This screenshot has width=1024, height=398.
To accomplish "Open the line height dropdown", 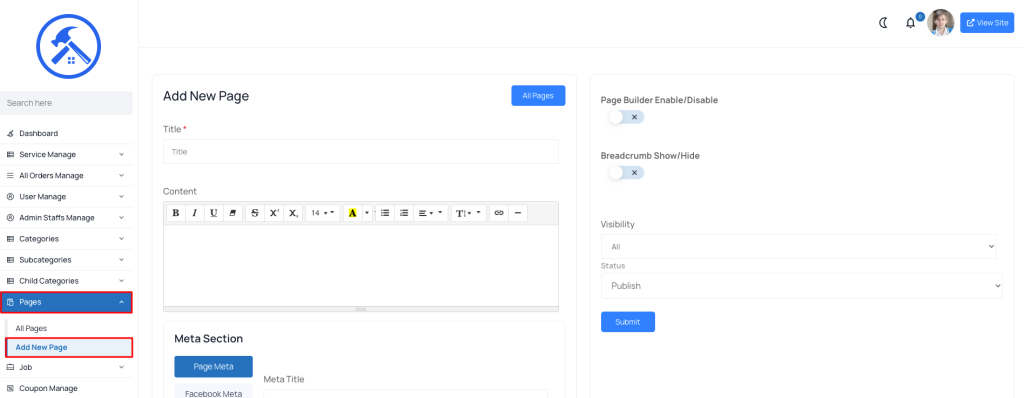I will point(469,213).
